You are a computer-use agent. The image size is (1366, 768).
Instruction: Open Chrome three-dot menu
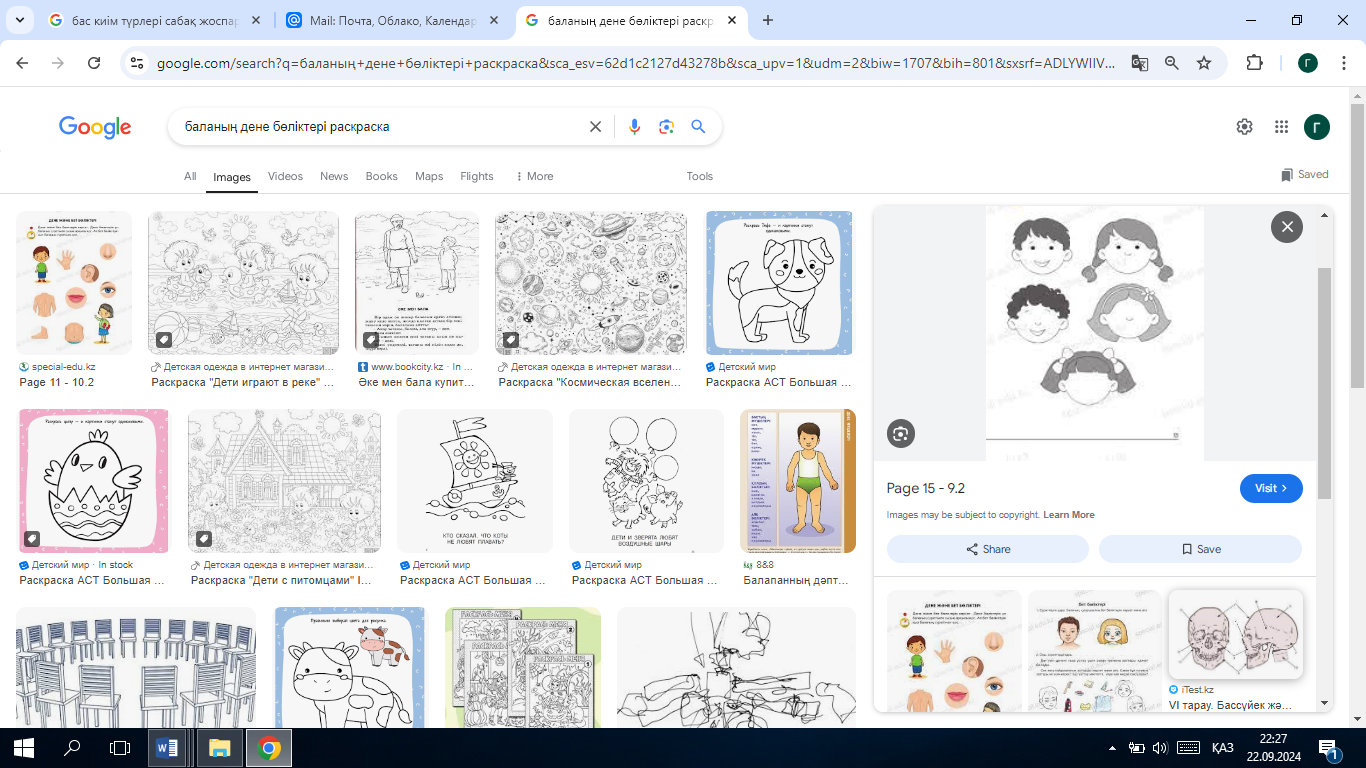[x=1343, y=63]
